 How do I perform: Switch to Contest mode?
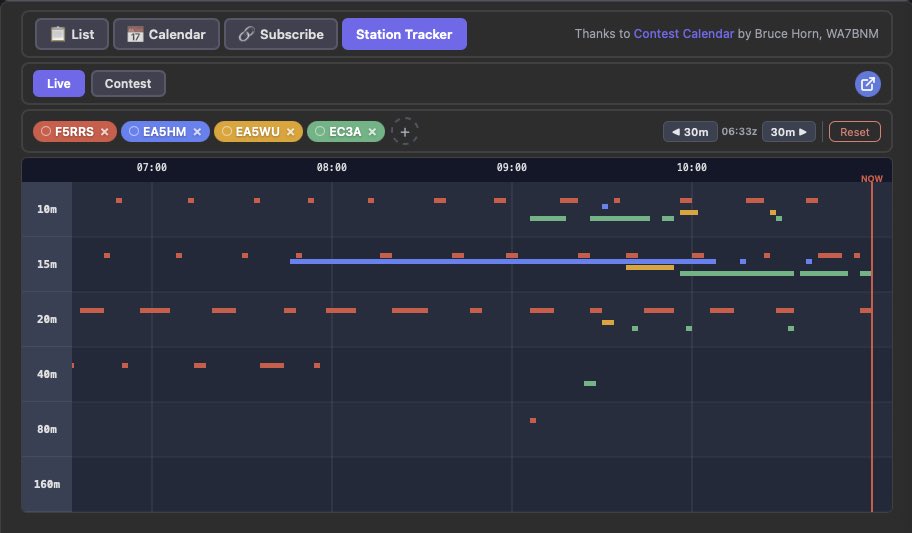tap(128, 84)
